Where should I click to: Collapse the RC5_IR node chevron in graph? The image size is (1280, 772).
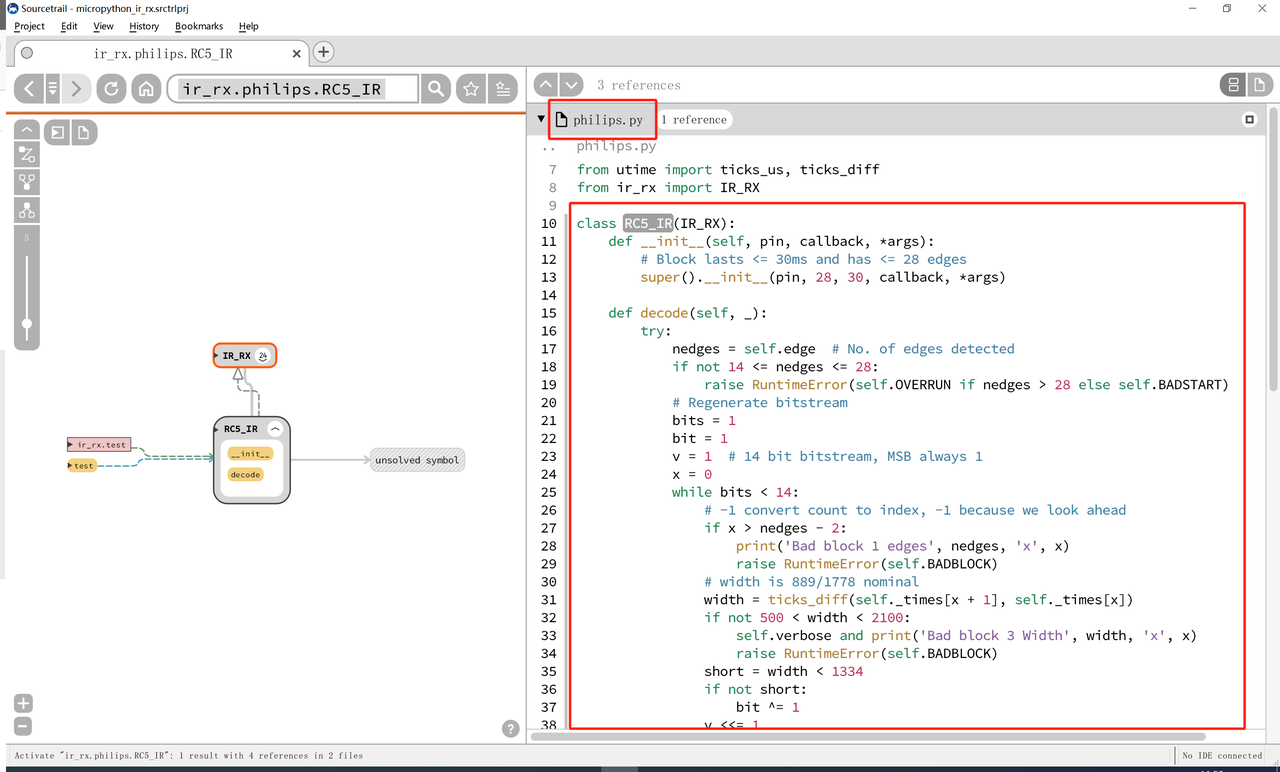275,429
